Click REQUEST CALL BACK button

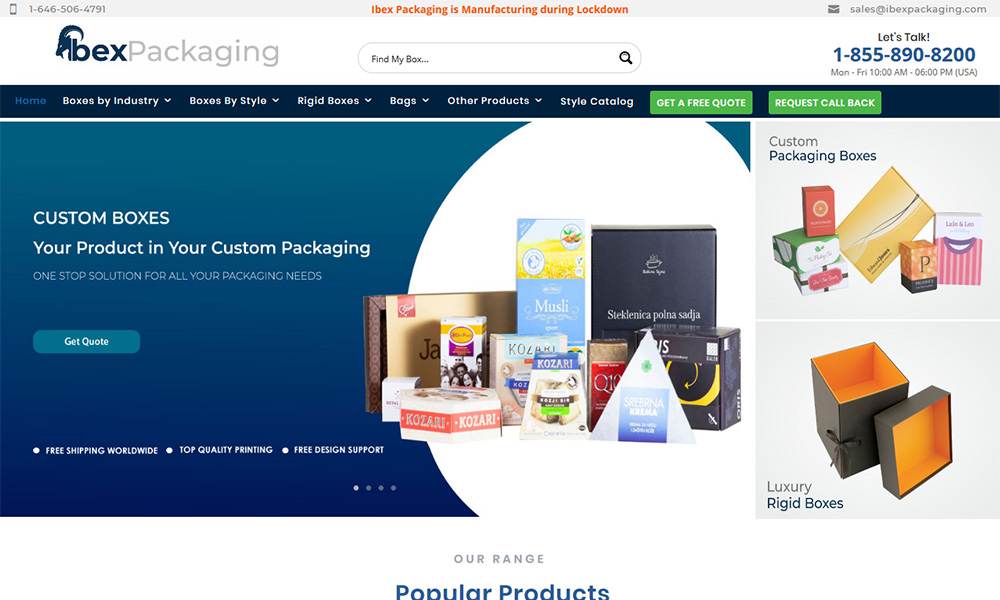click(825, 103)
